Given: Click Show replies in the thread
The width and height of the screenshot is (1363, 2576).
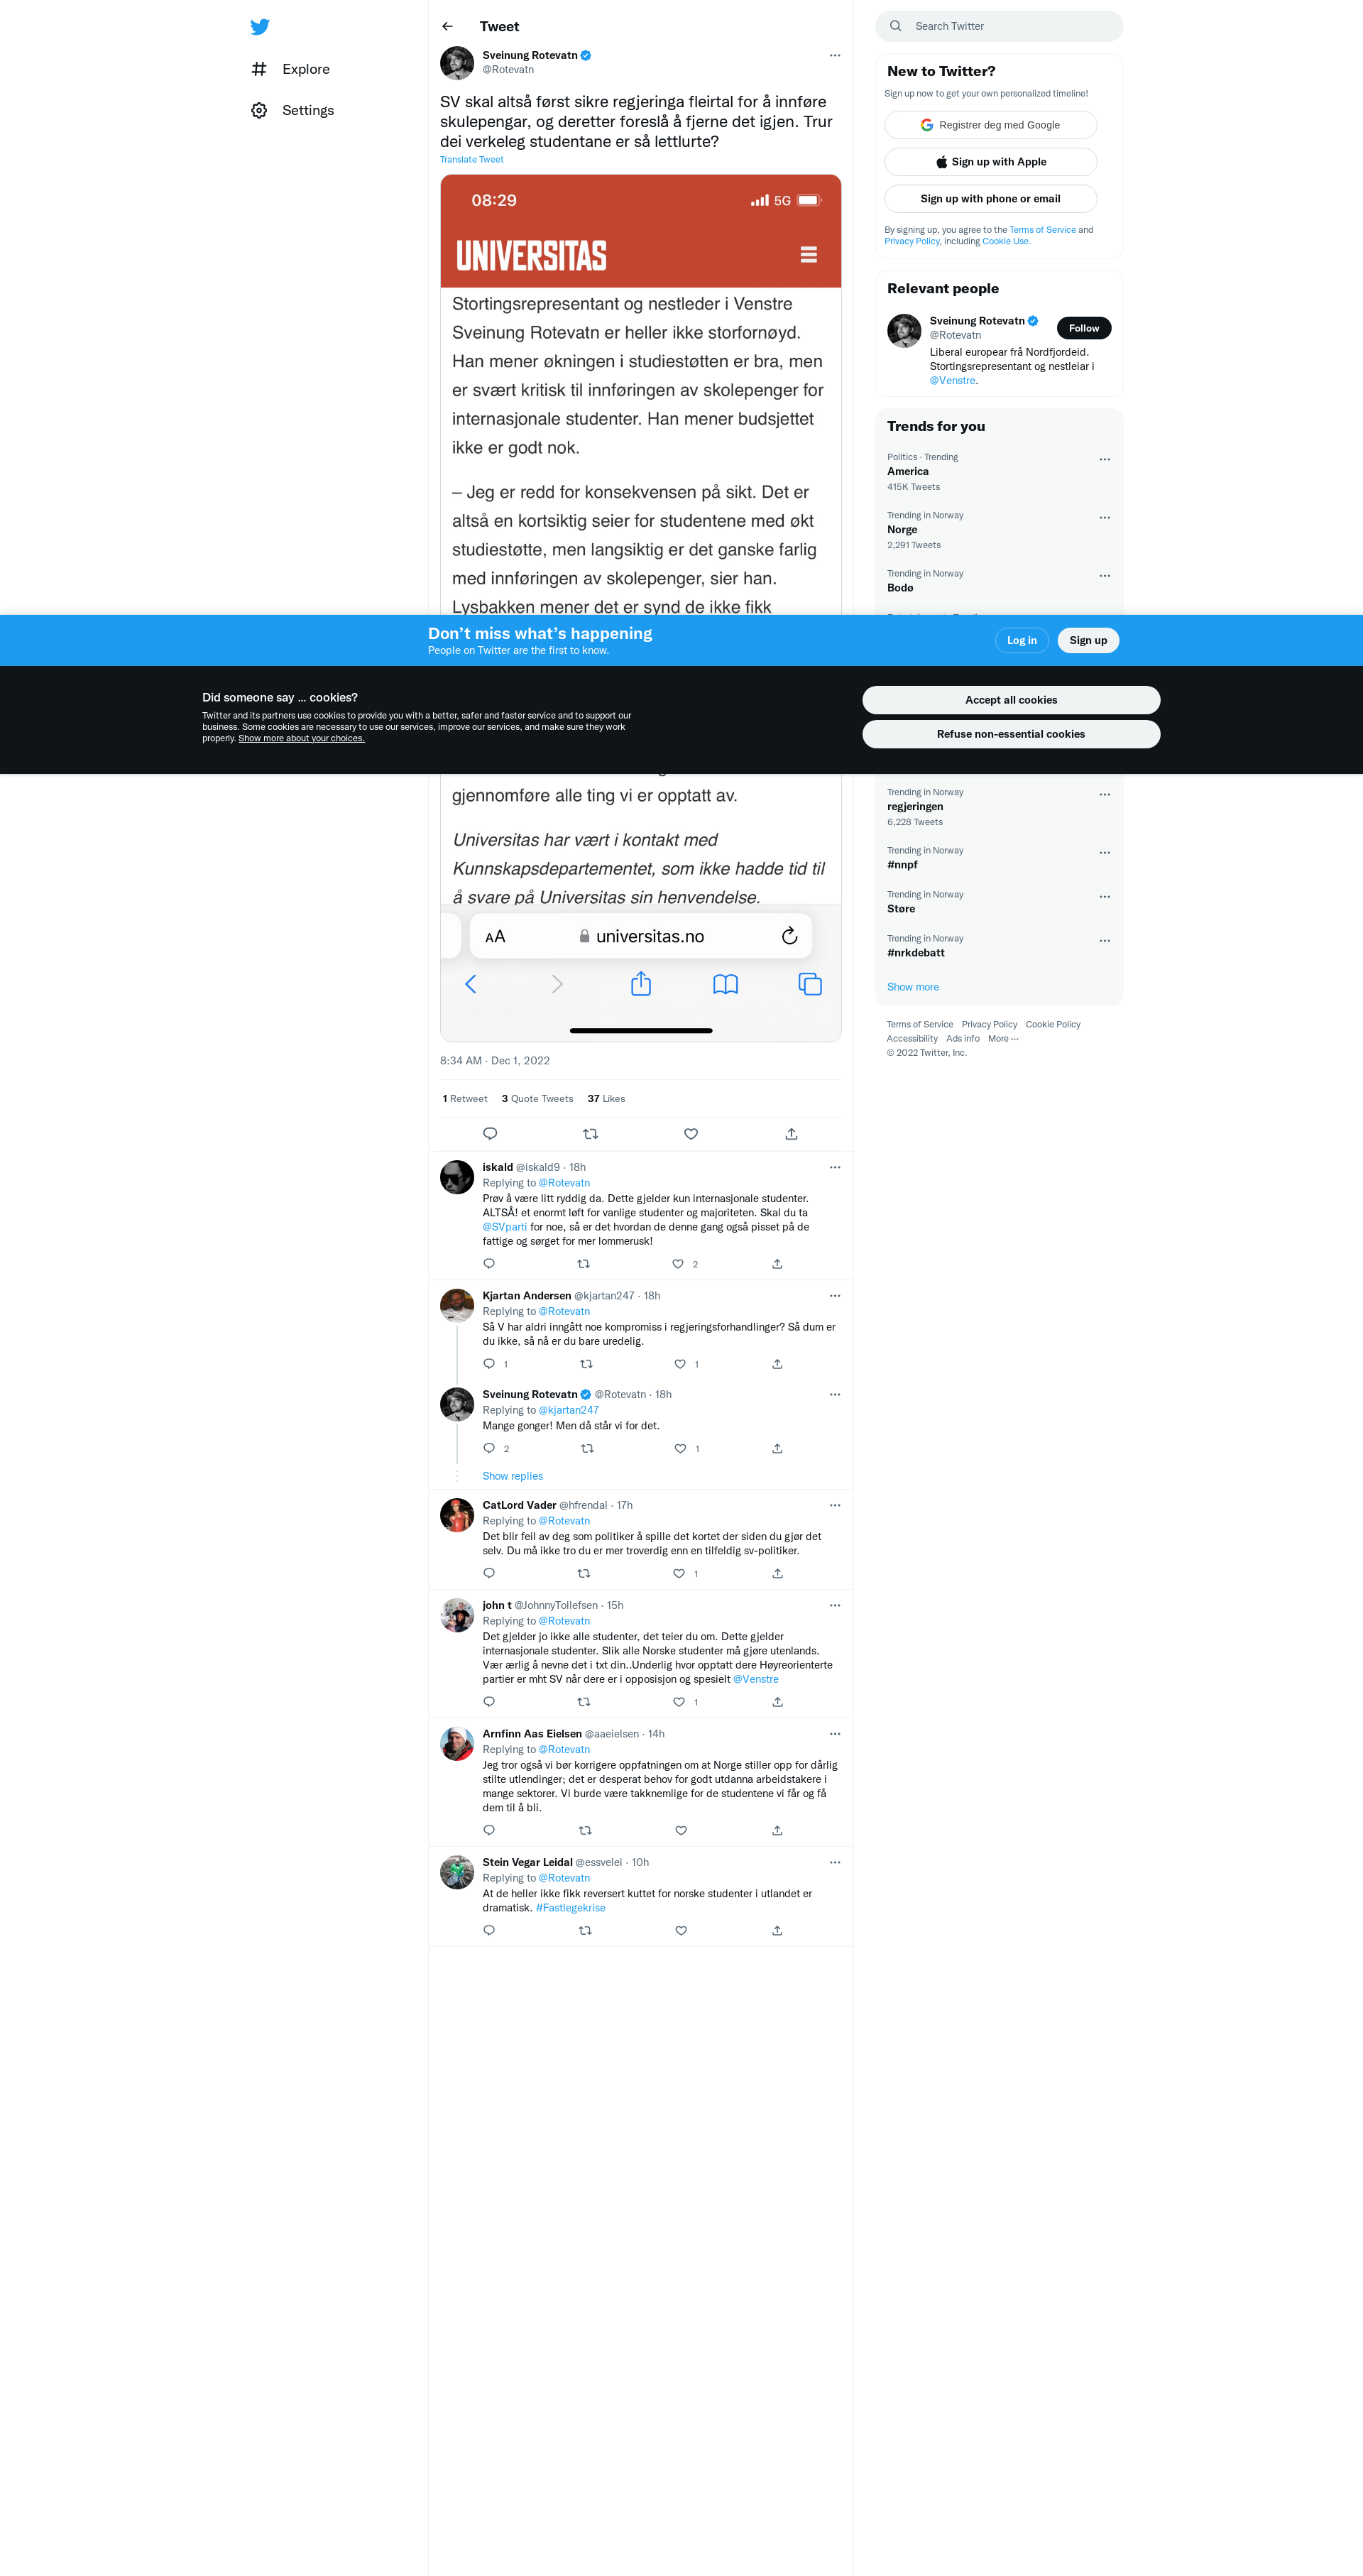Looking at the screenshot, I should point(513,1477).
